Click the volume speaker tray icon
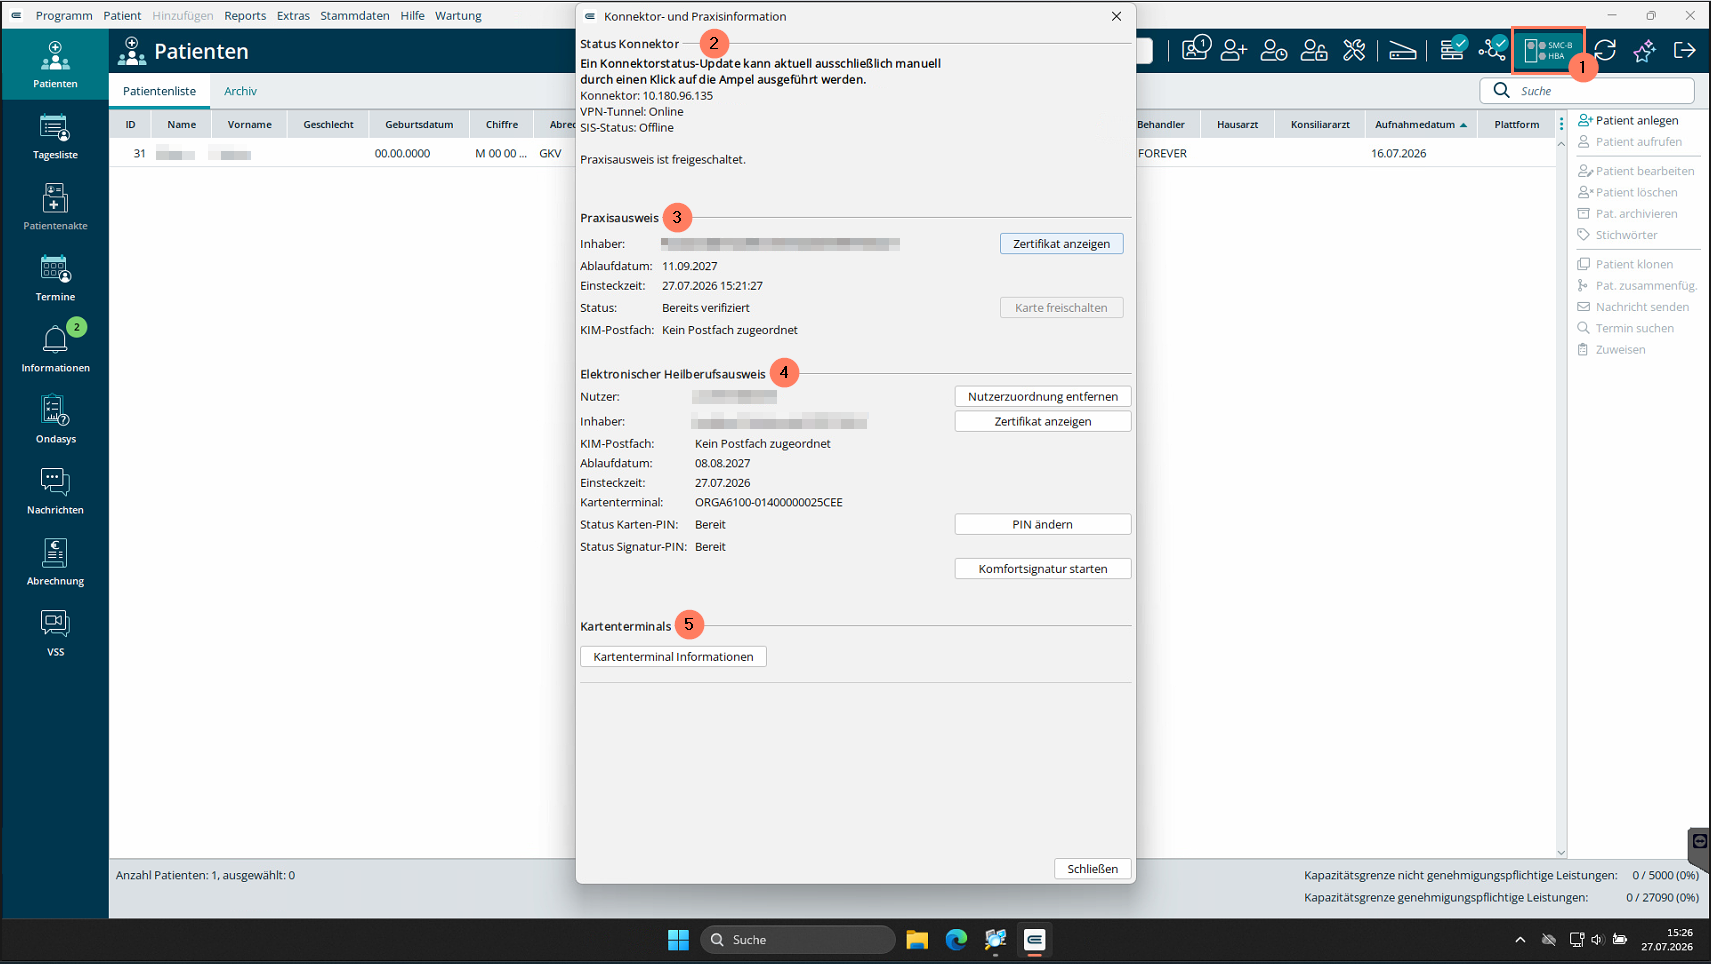 click(x=1597, y=940)
